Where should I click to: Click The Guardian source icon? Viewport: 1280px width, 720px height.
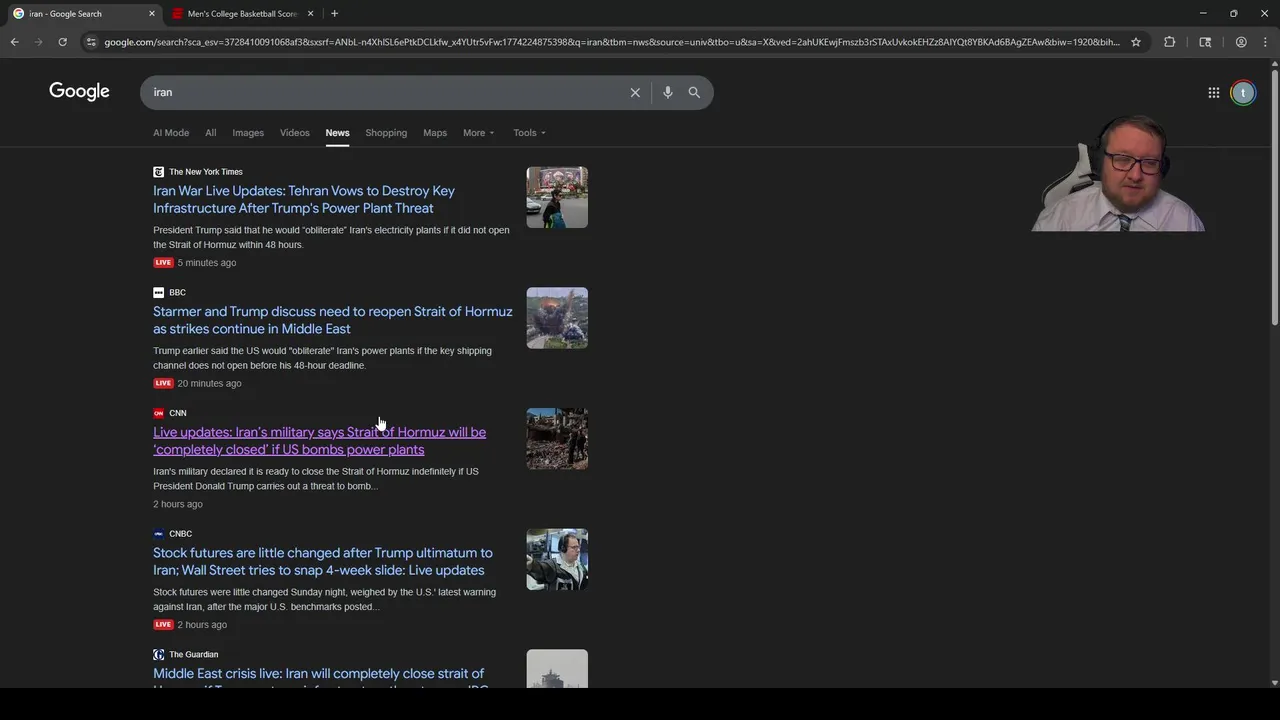tap(158, 654)
